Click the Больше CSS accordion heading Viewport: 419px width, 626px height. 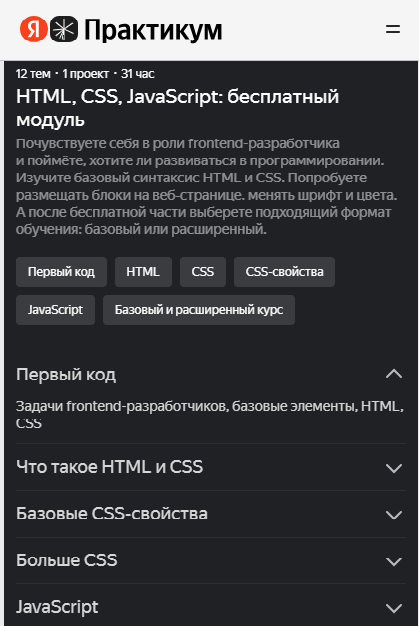click(67, 560)
